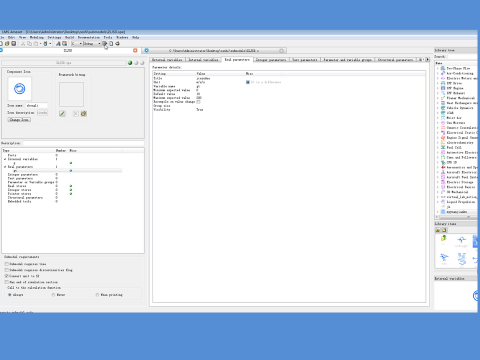Collapse the Real parameters tree node

click(x=5, y=167)
